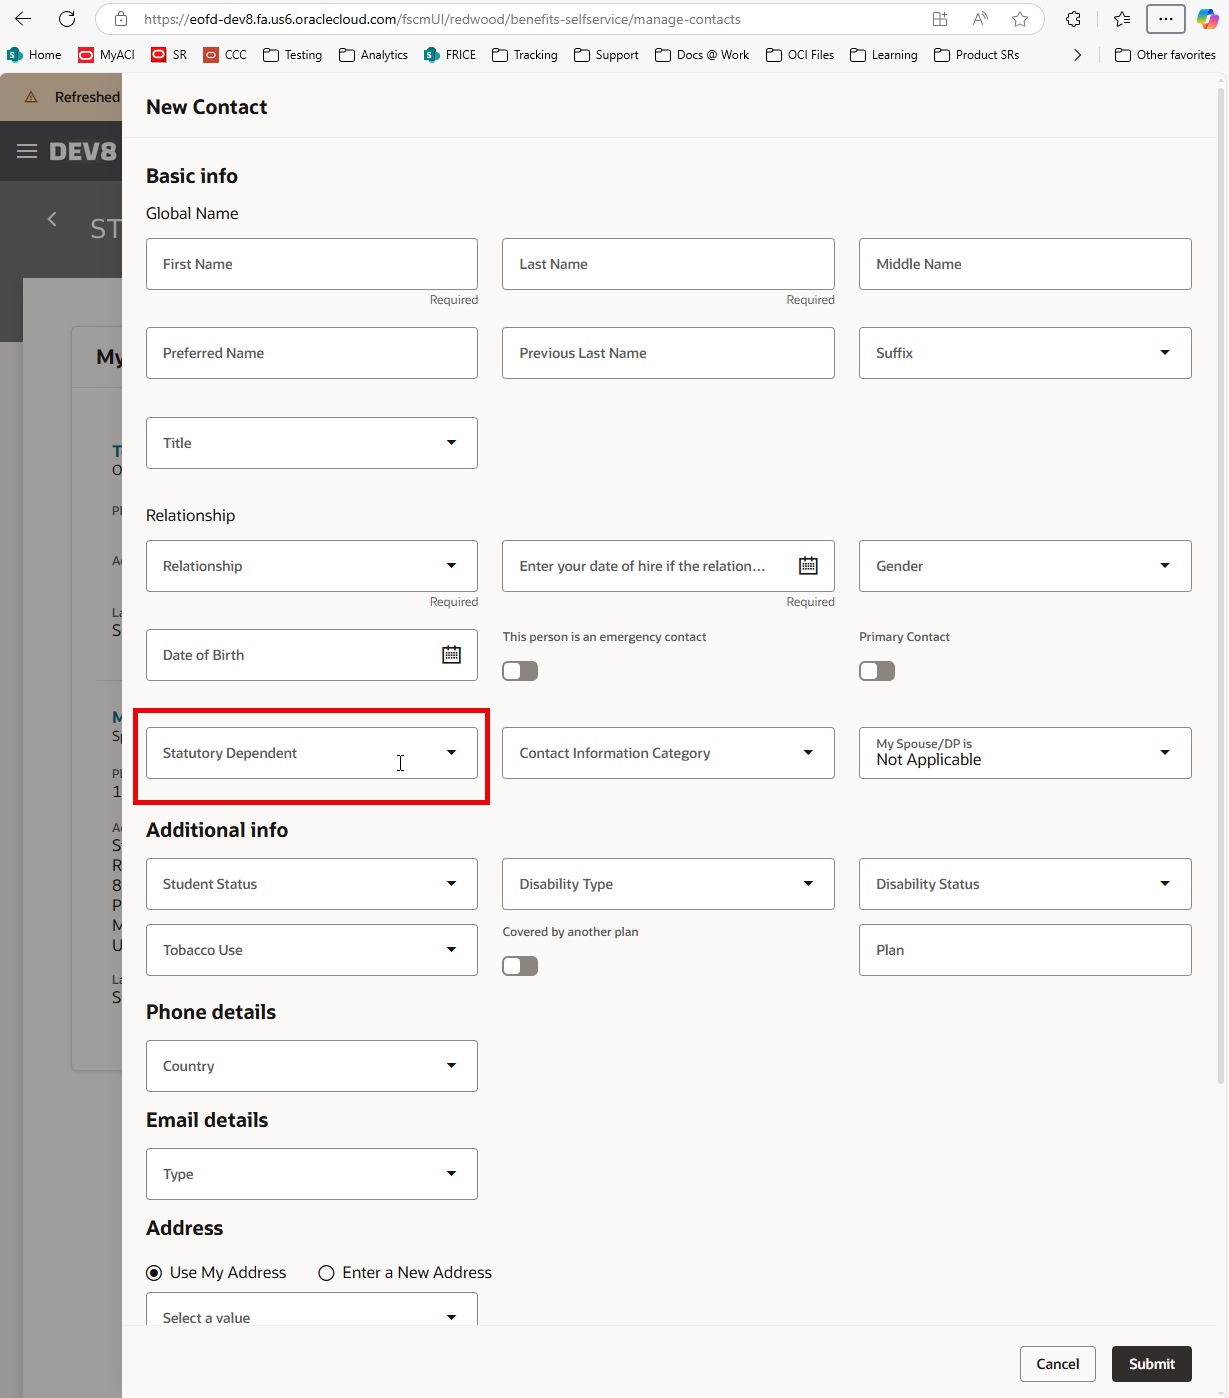The width and height of the screenshot is (1229, 1398).
Task: Submit the new contact form
Action: pos(1152,1364)
